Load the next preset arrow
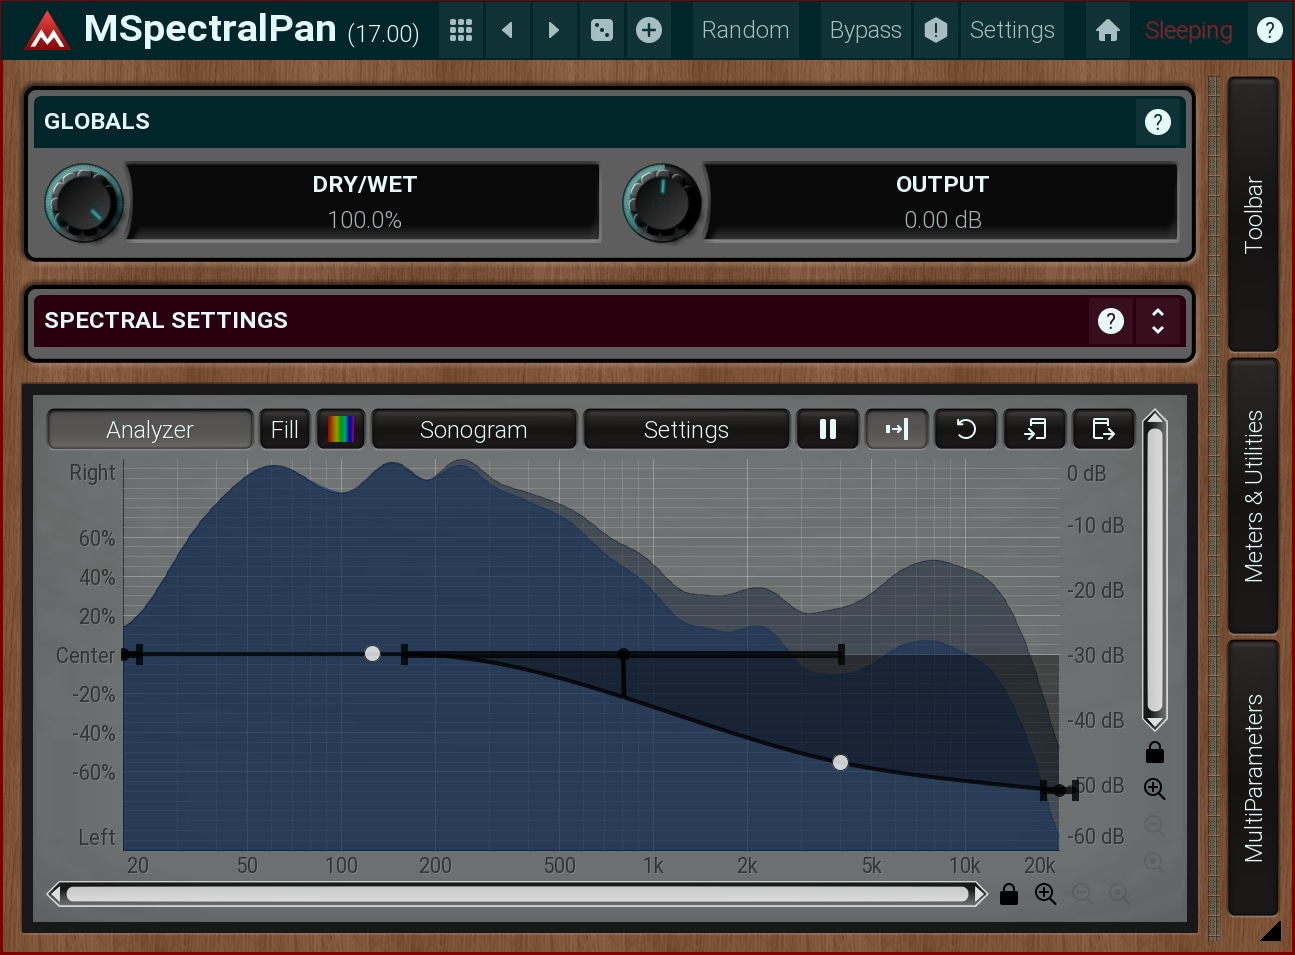The width and height of the screenshot is (1295, 955). (x=553, y=30)
